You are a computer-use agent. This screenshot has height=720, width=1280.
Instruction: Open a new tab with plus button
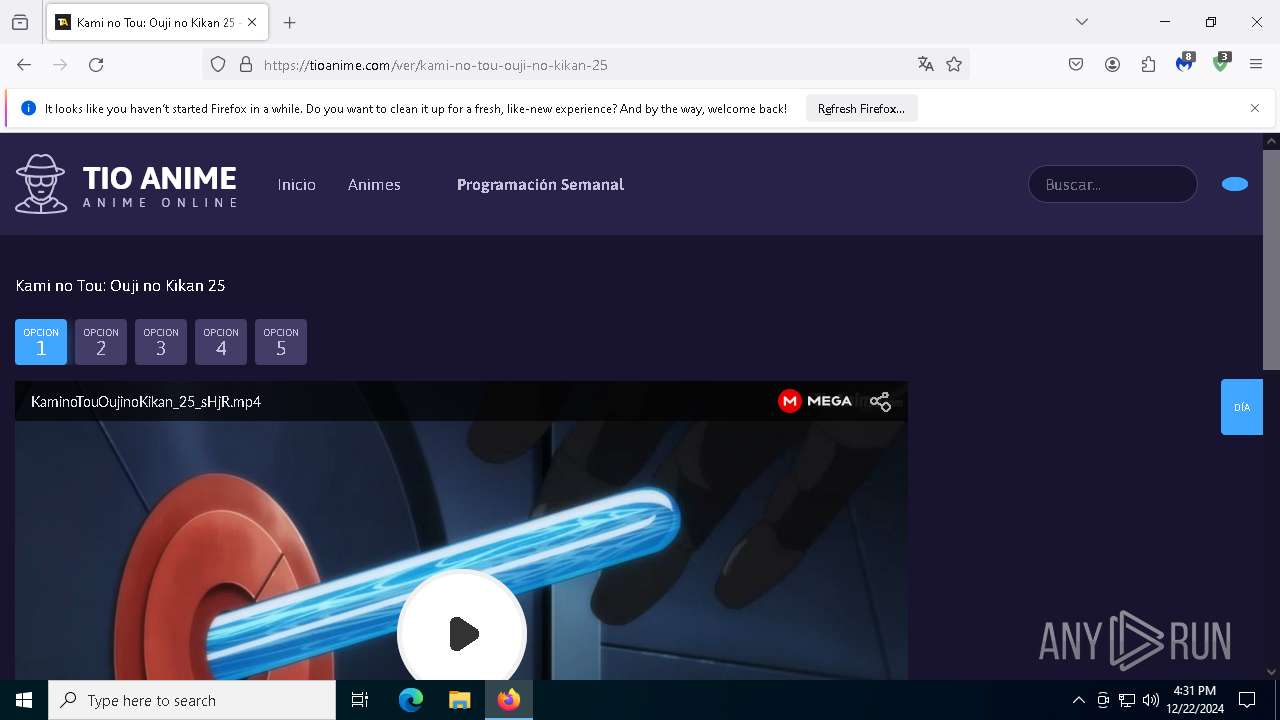pyautogui.click(x=290, y=22)
